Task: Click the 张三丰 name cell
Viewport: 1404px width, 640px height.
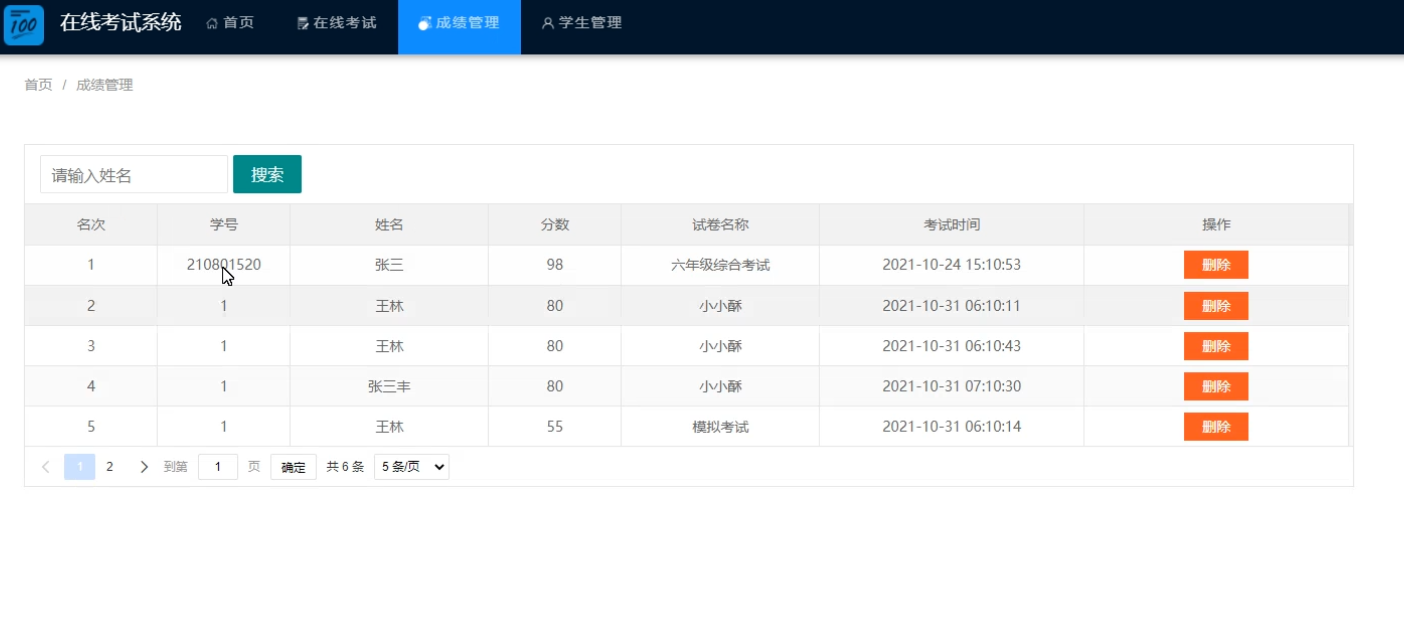Action: [x=389, y=386]
